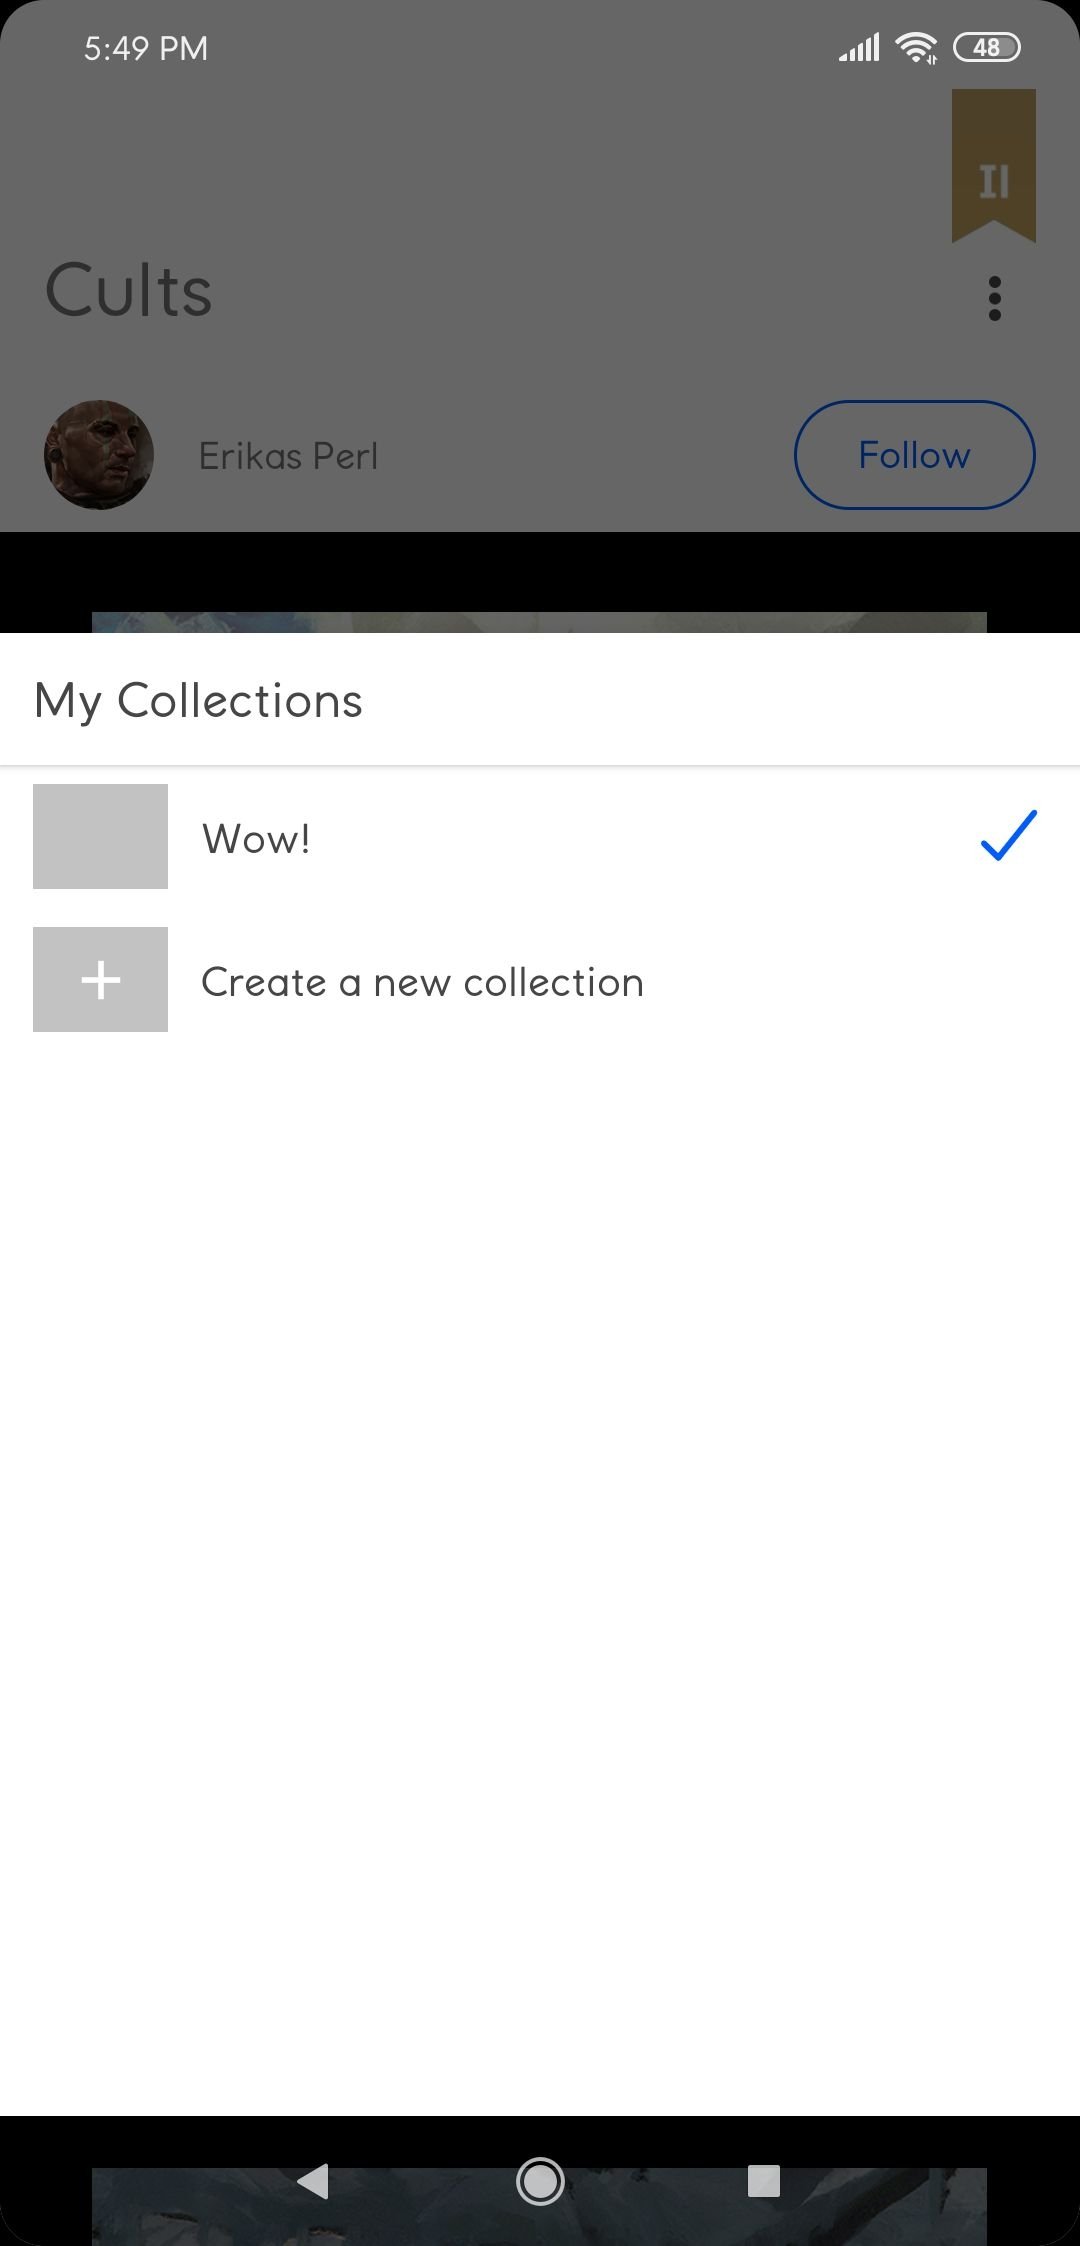
Task: Tap the My Collections header
Action: [x=198, y=701]
